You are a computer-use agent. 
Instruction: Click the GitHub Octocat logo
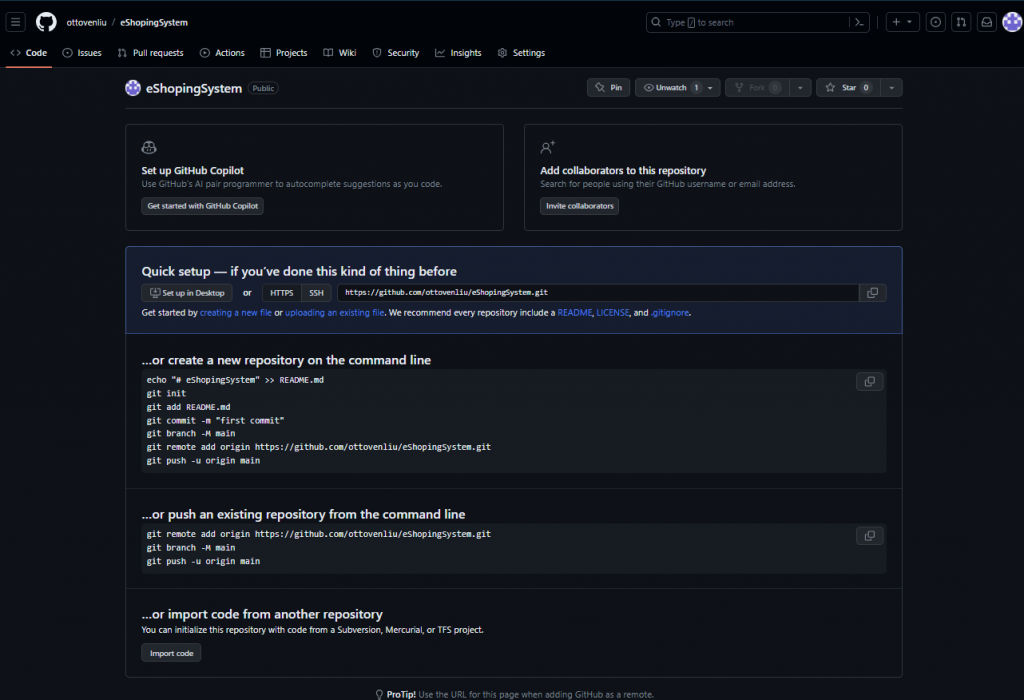46,22
